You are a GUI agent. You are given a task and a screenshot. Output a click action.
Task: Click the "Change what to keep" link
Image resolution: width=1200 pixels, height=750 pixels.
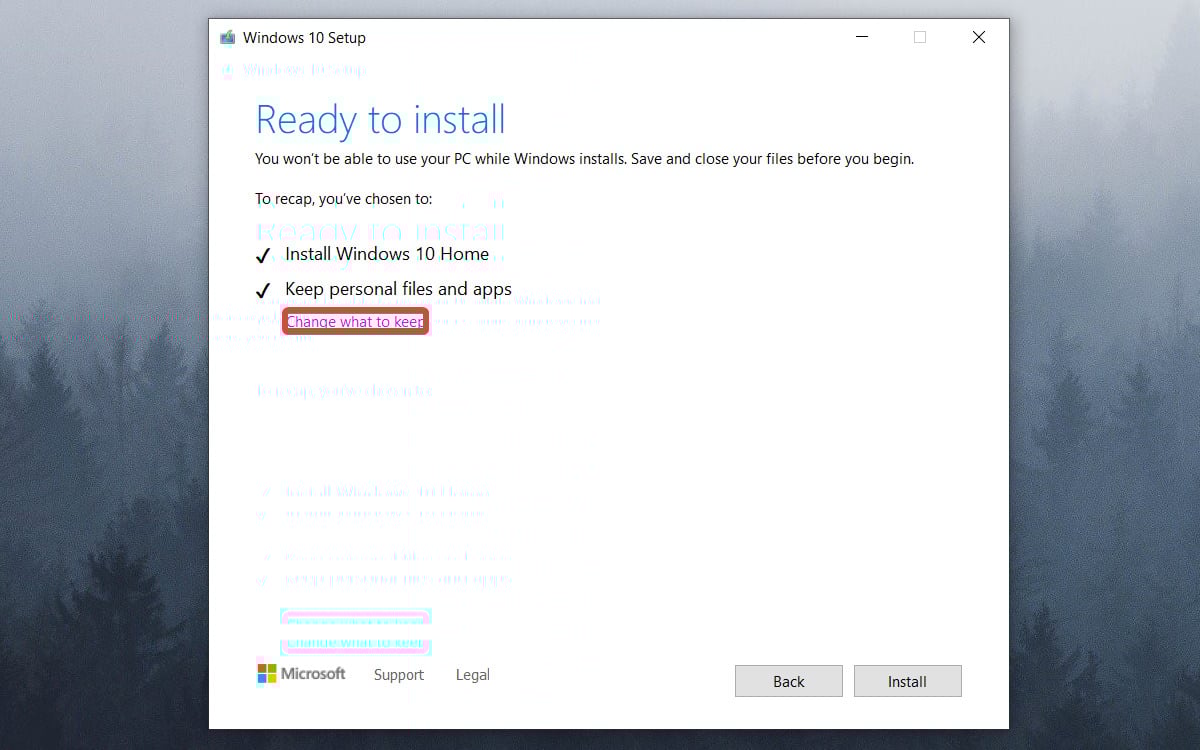[x=355, y=322]
